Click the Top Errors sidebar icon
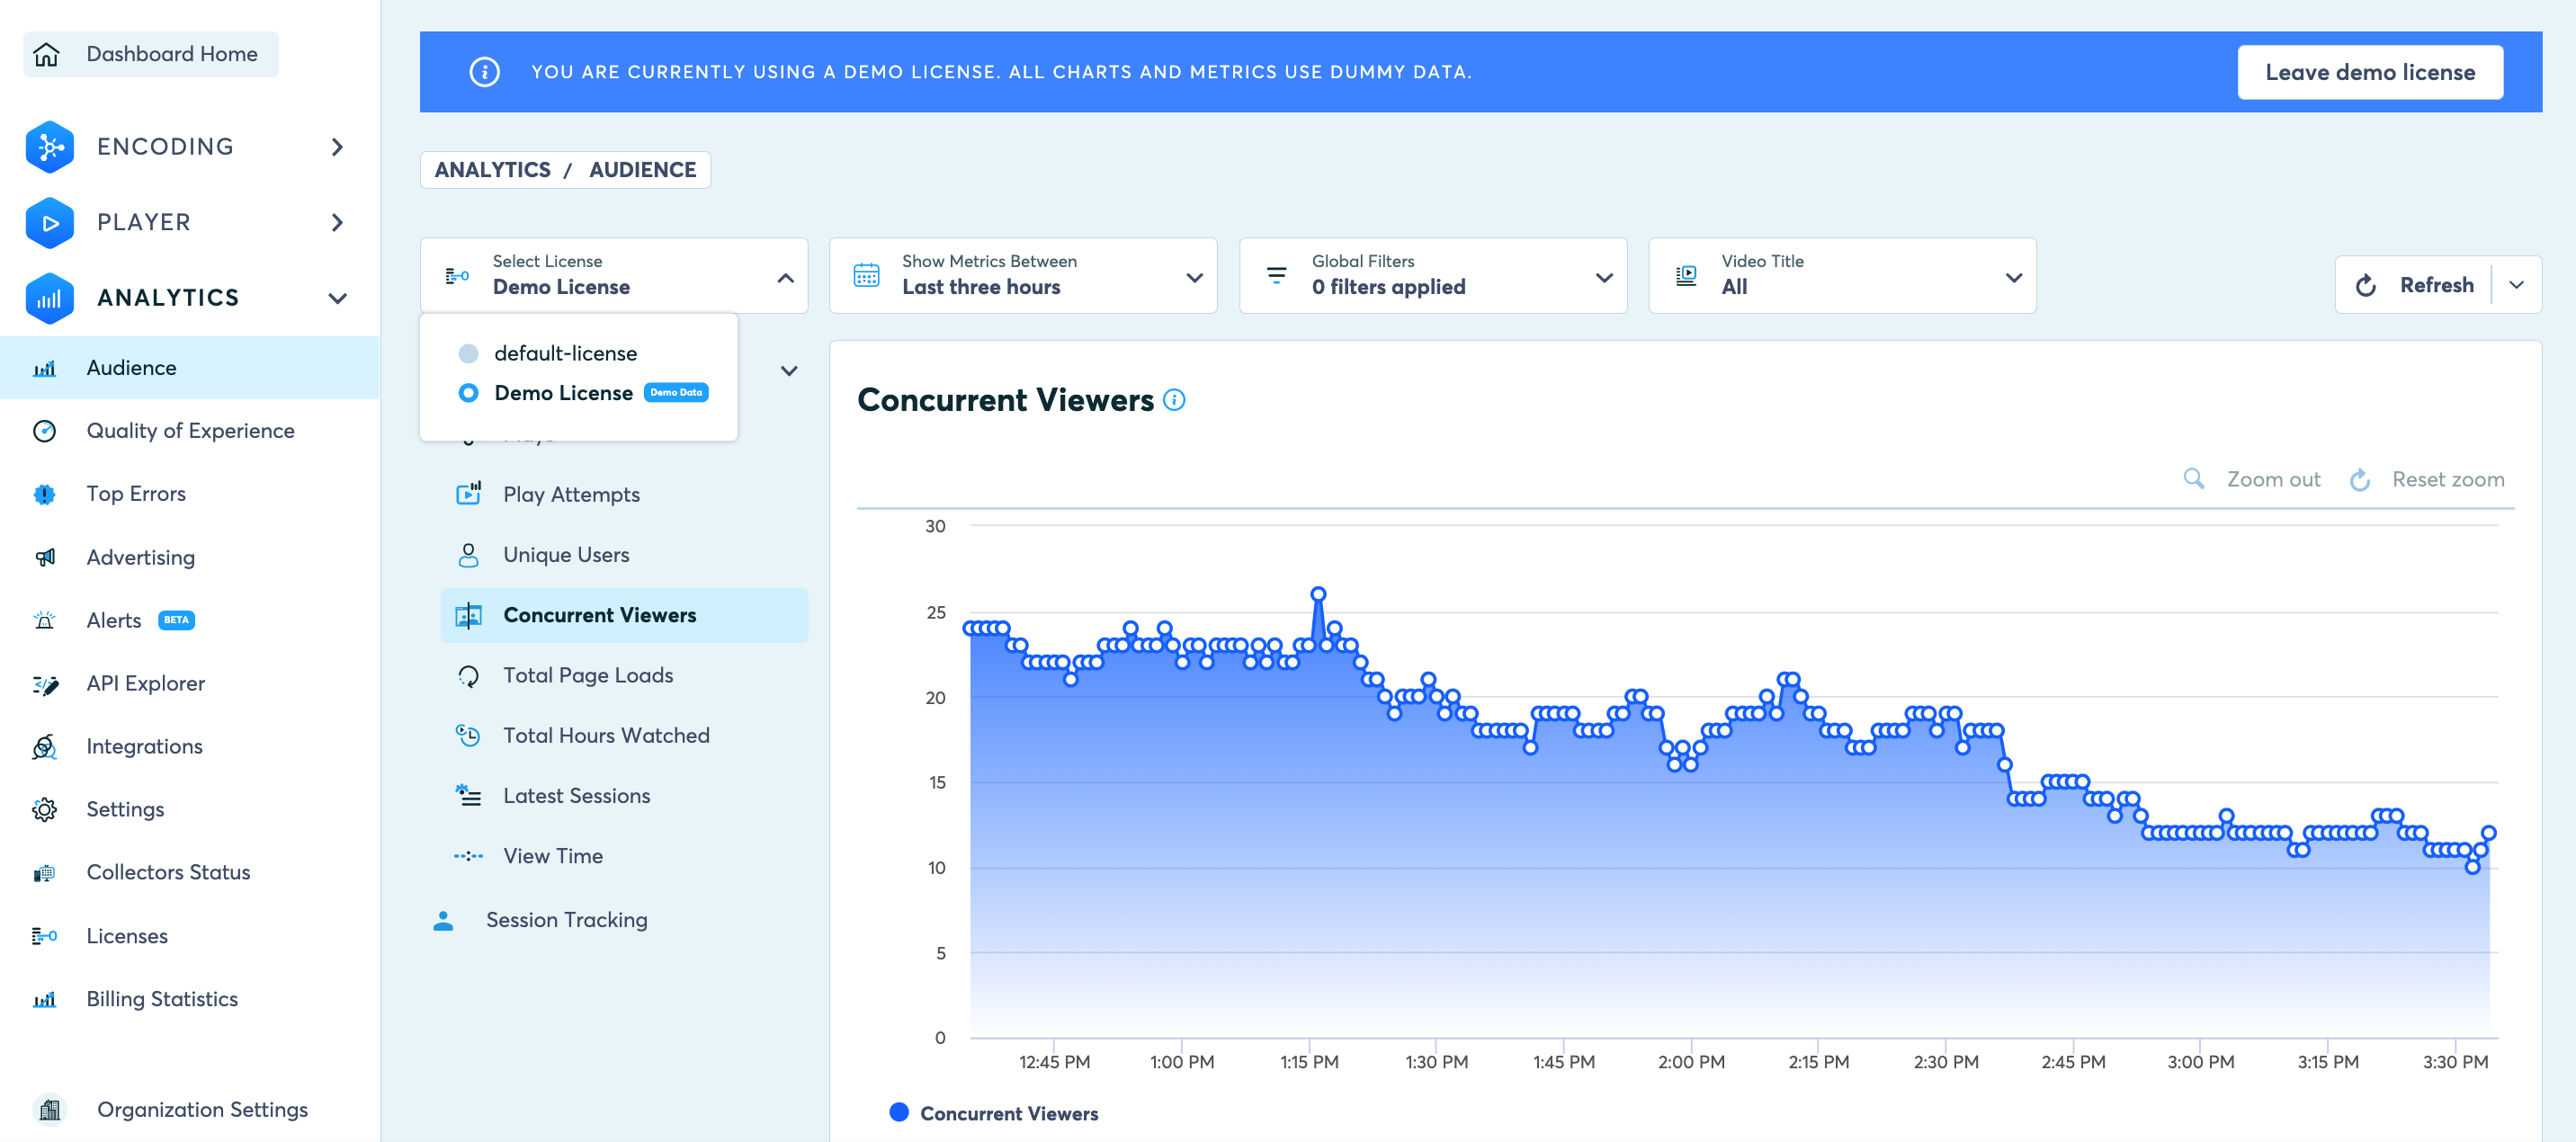This screenshot has width=2576, height=1142. point(44,494)
